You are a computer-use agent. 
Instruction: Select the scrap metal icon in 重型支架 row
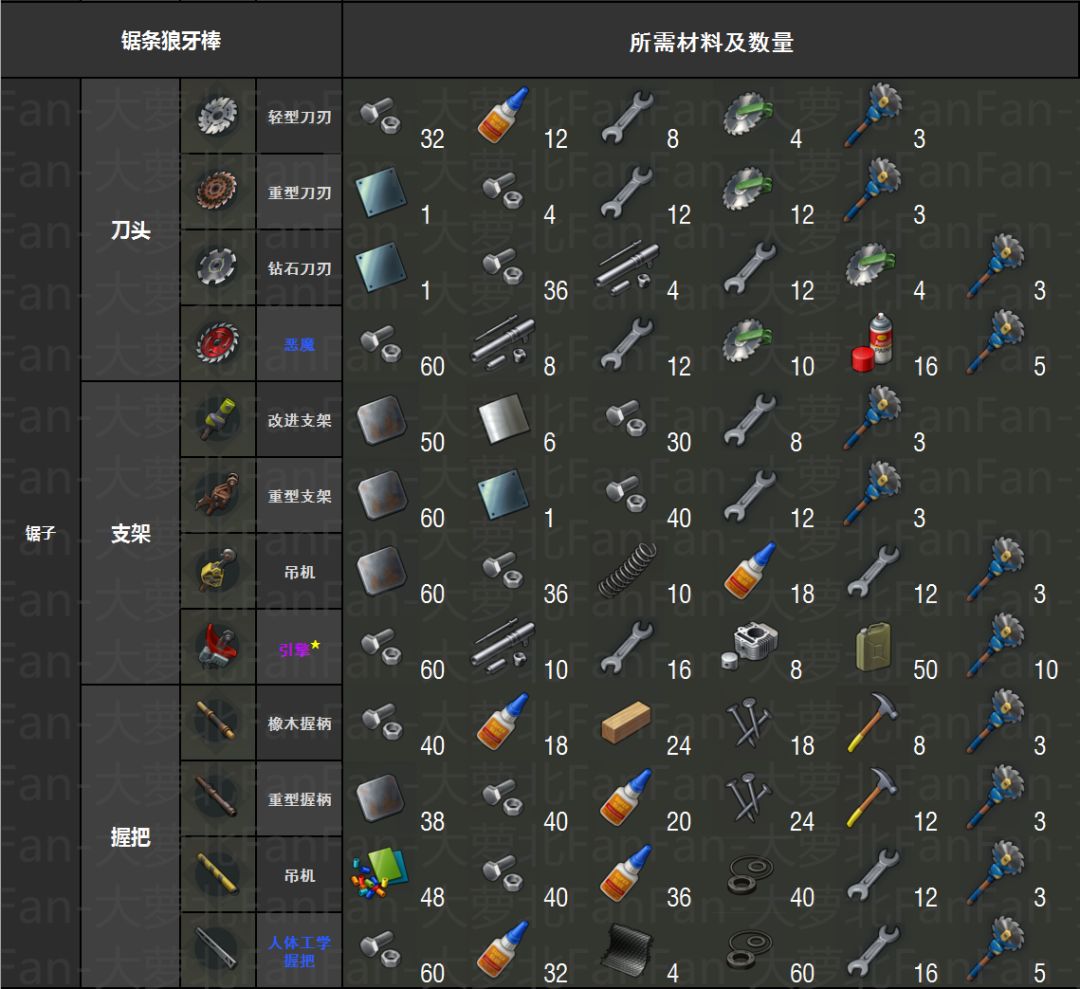click(380, 494)
